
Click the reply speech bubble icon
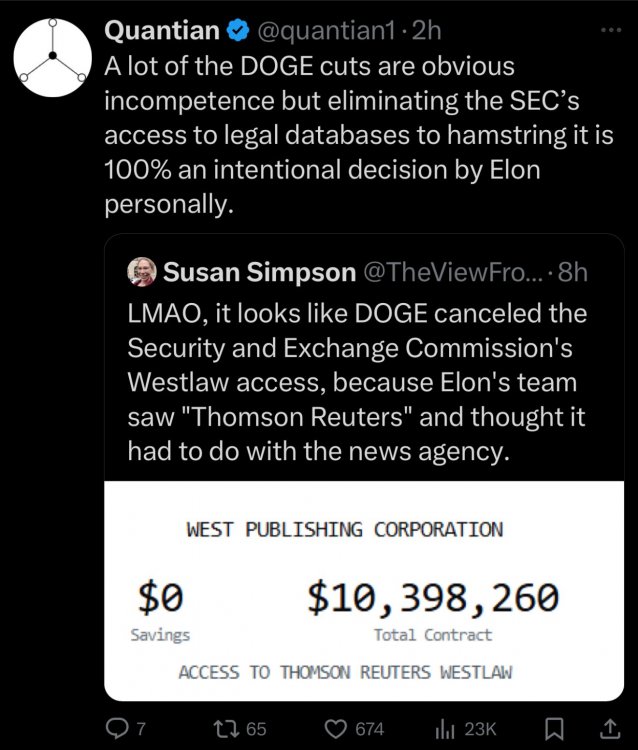(117, 729)
